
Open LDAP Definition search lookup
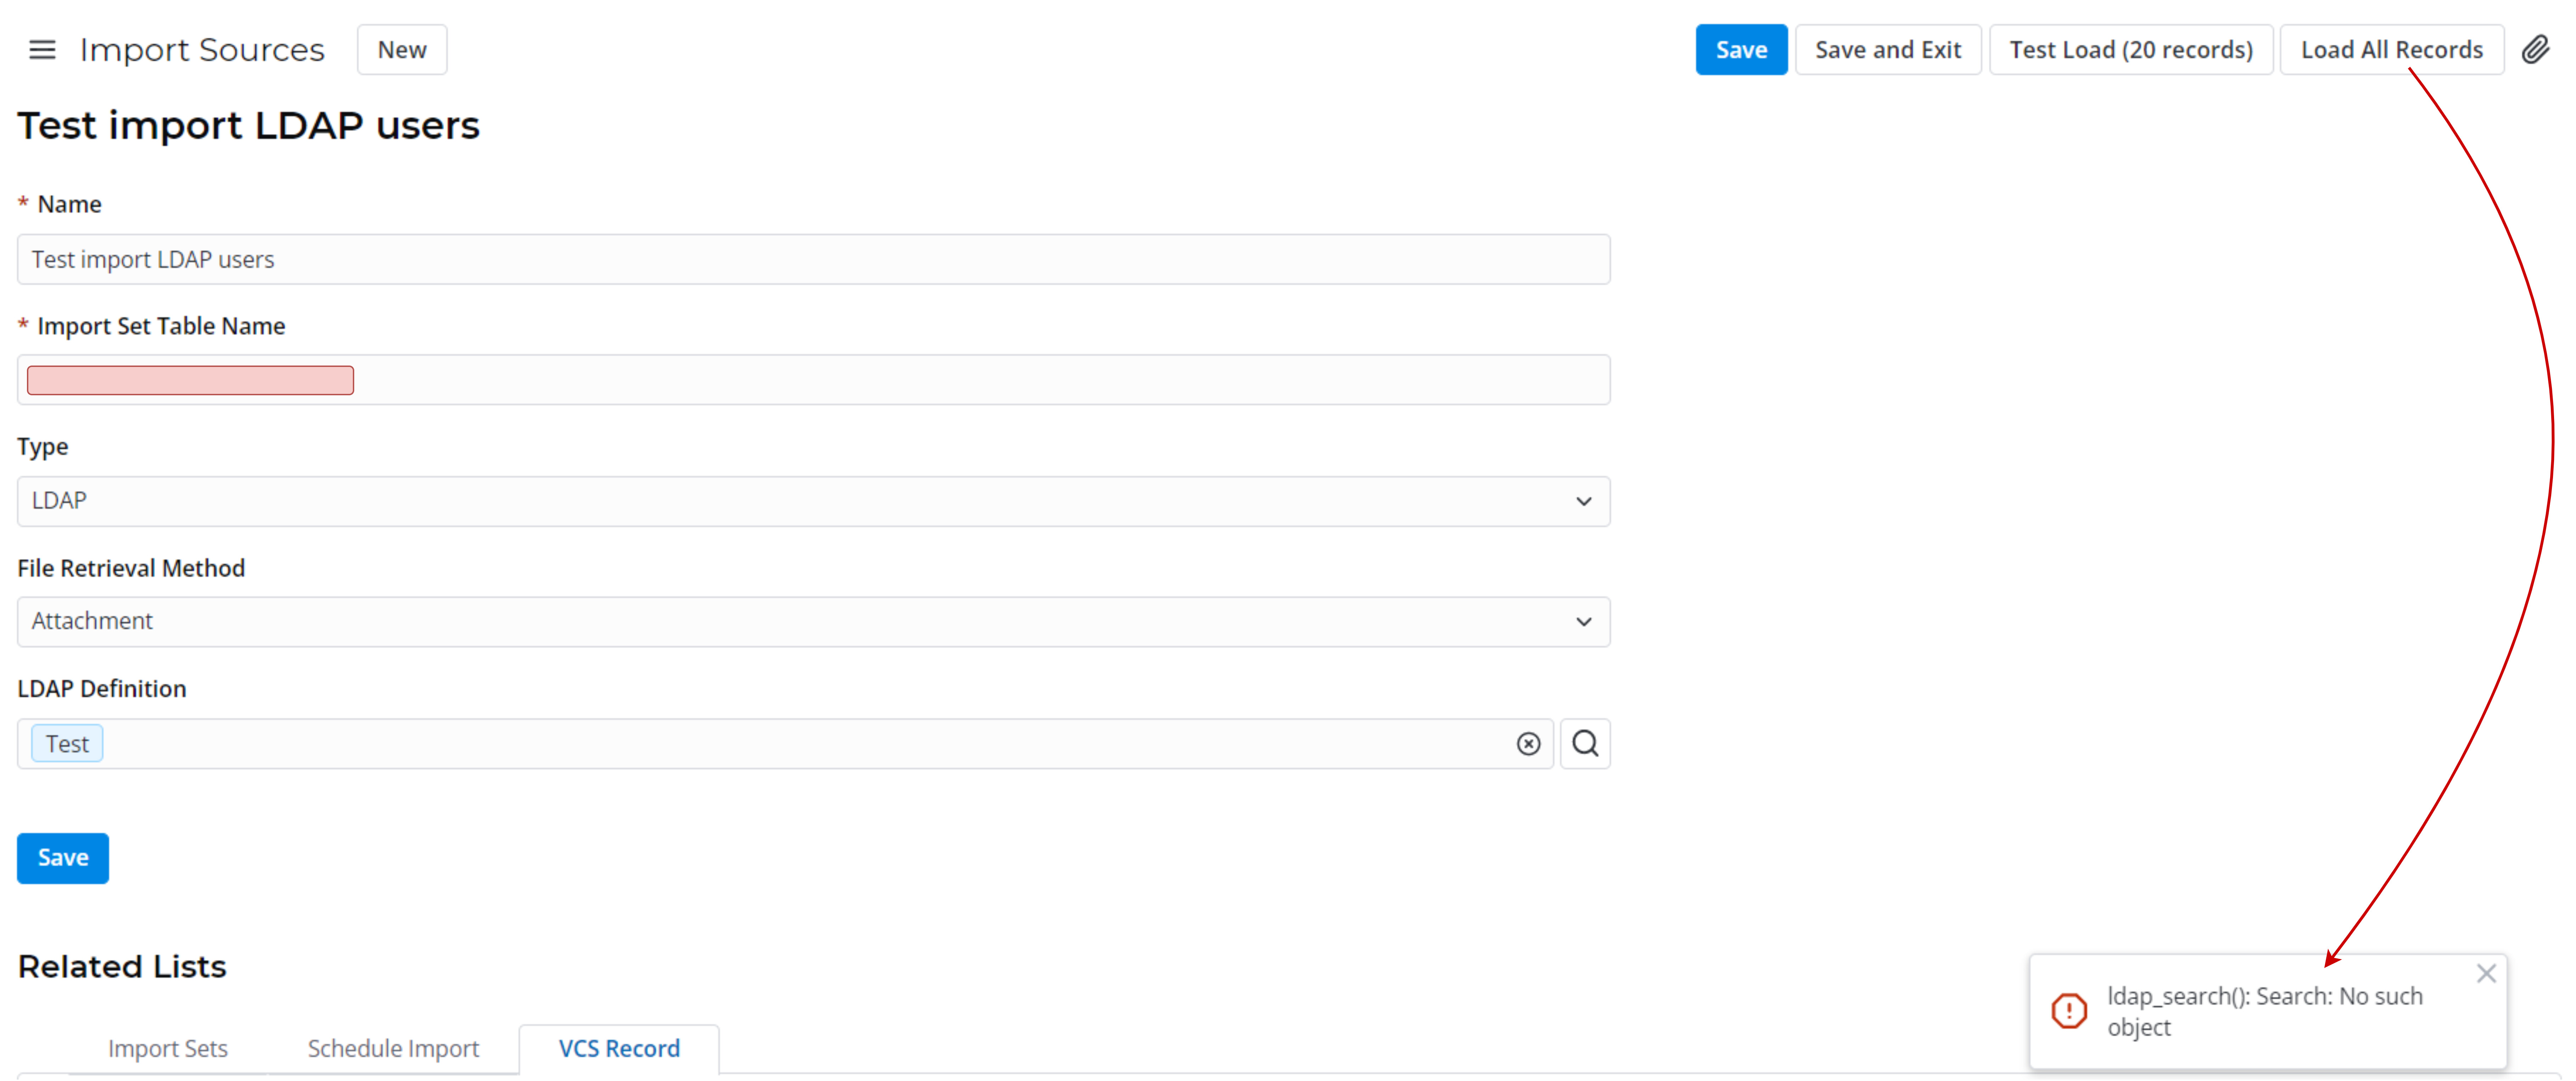point(1585,744)
